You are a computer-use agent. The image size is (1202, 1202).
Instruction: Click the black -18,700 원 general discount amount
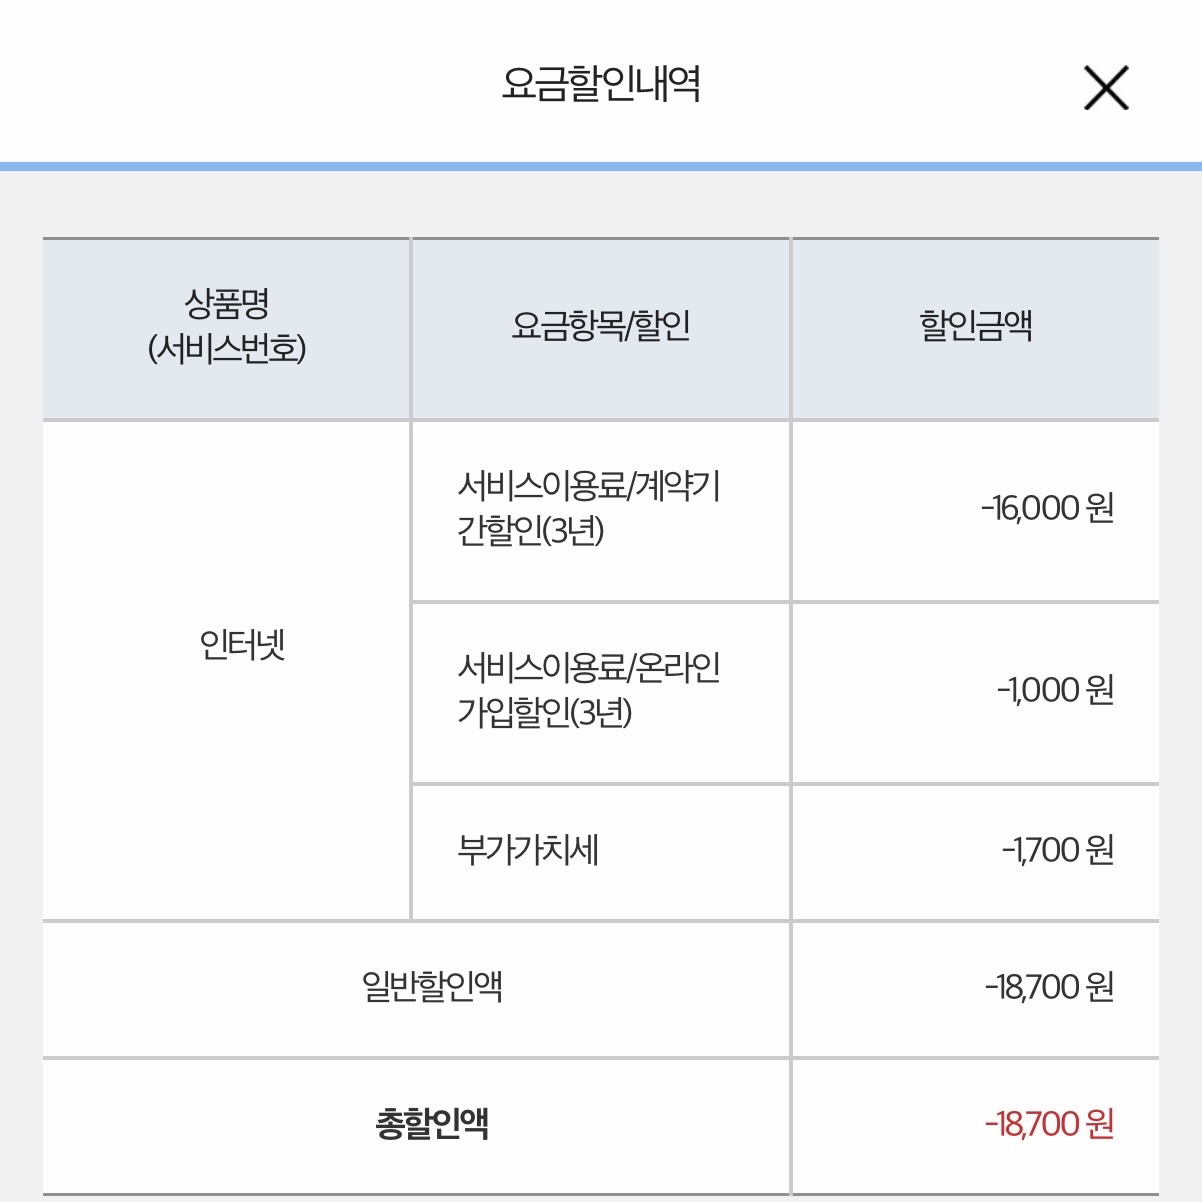(1049, 987)
